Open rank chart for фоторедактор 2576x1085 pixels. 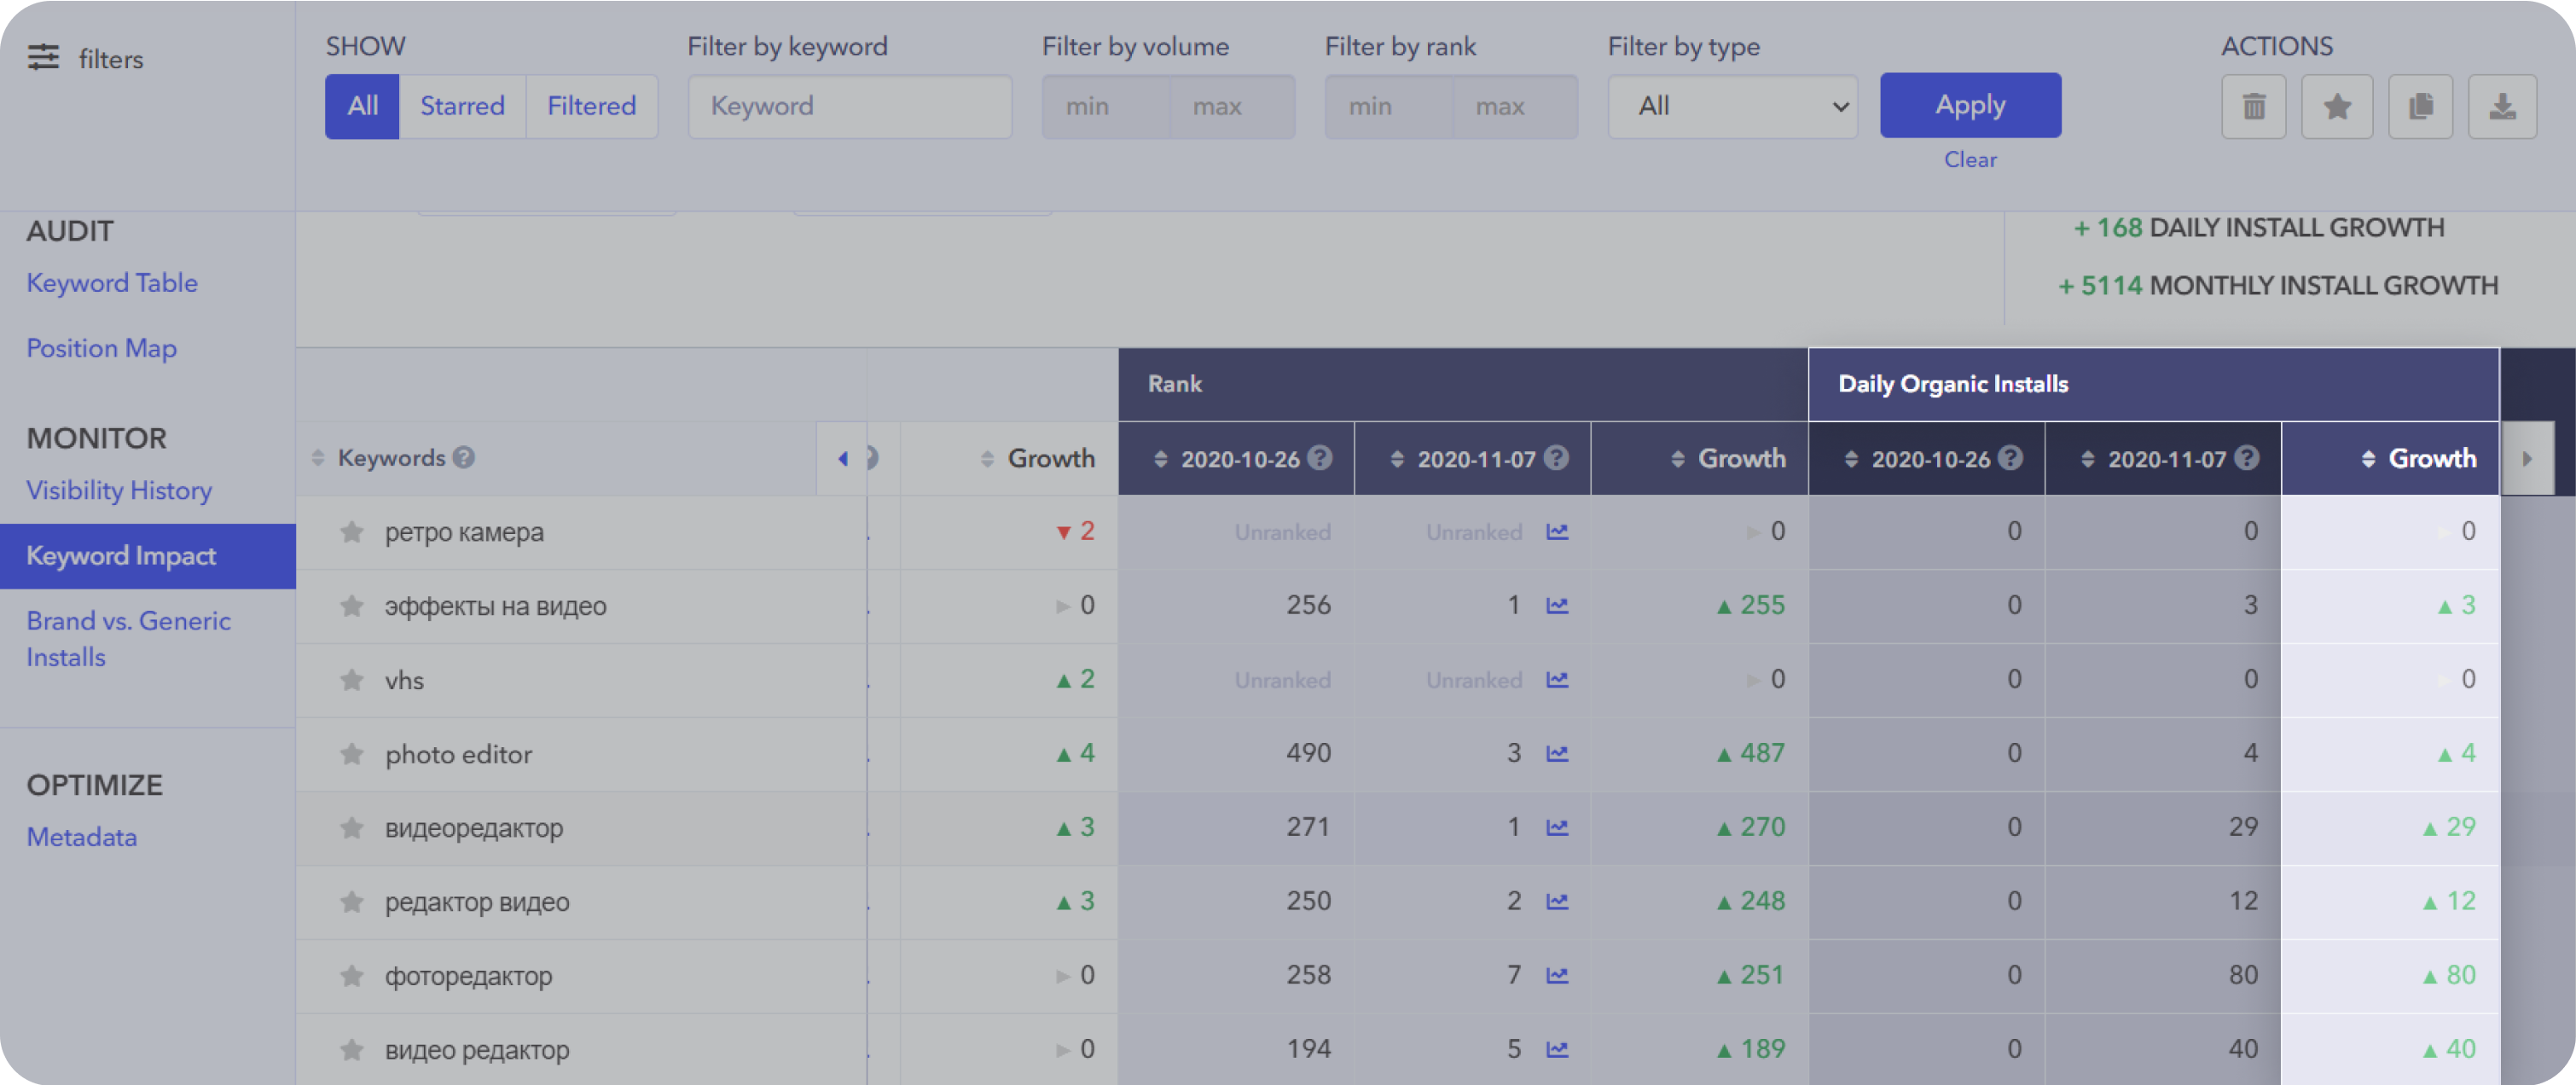[x=1557, y=976]
